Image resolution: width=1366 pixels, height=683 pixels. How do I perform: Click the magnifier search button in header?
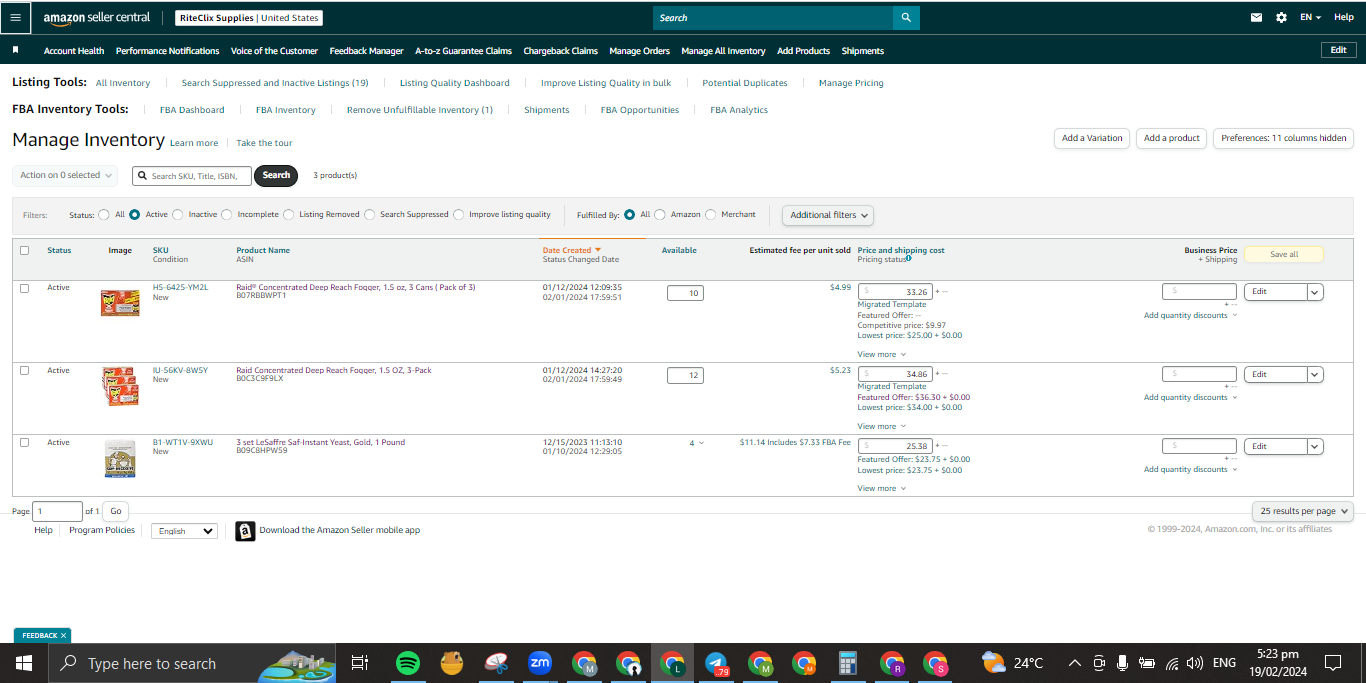tap(906, 18)
